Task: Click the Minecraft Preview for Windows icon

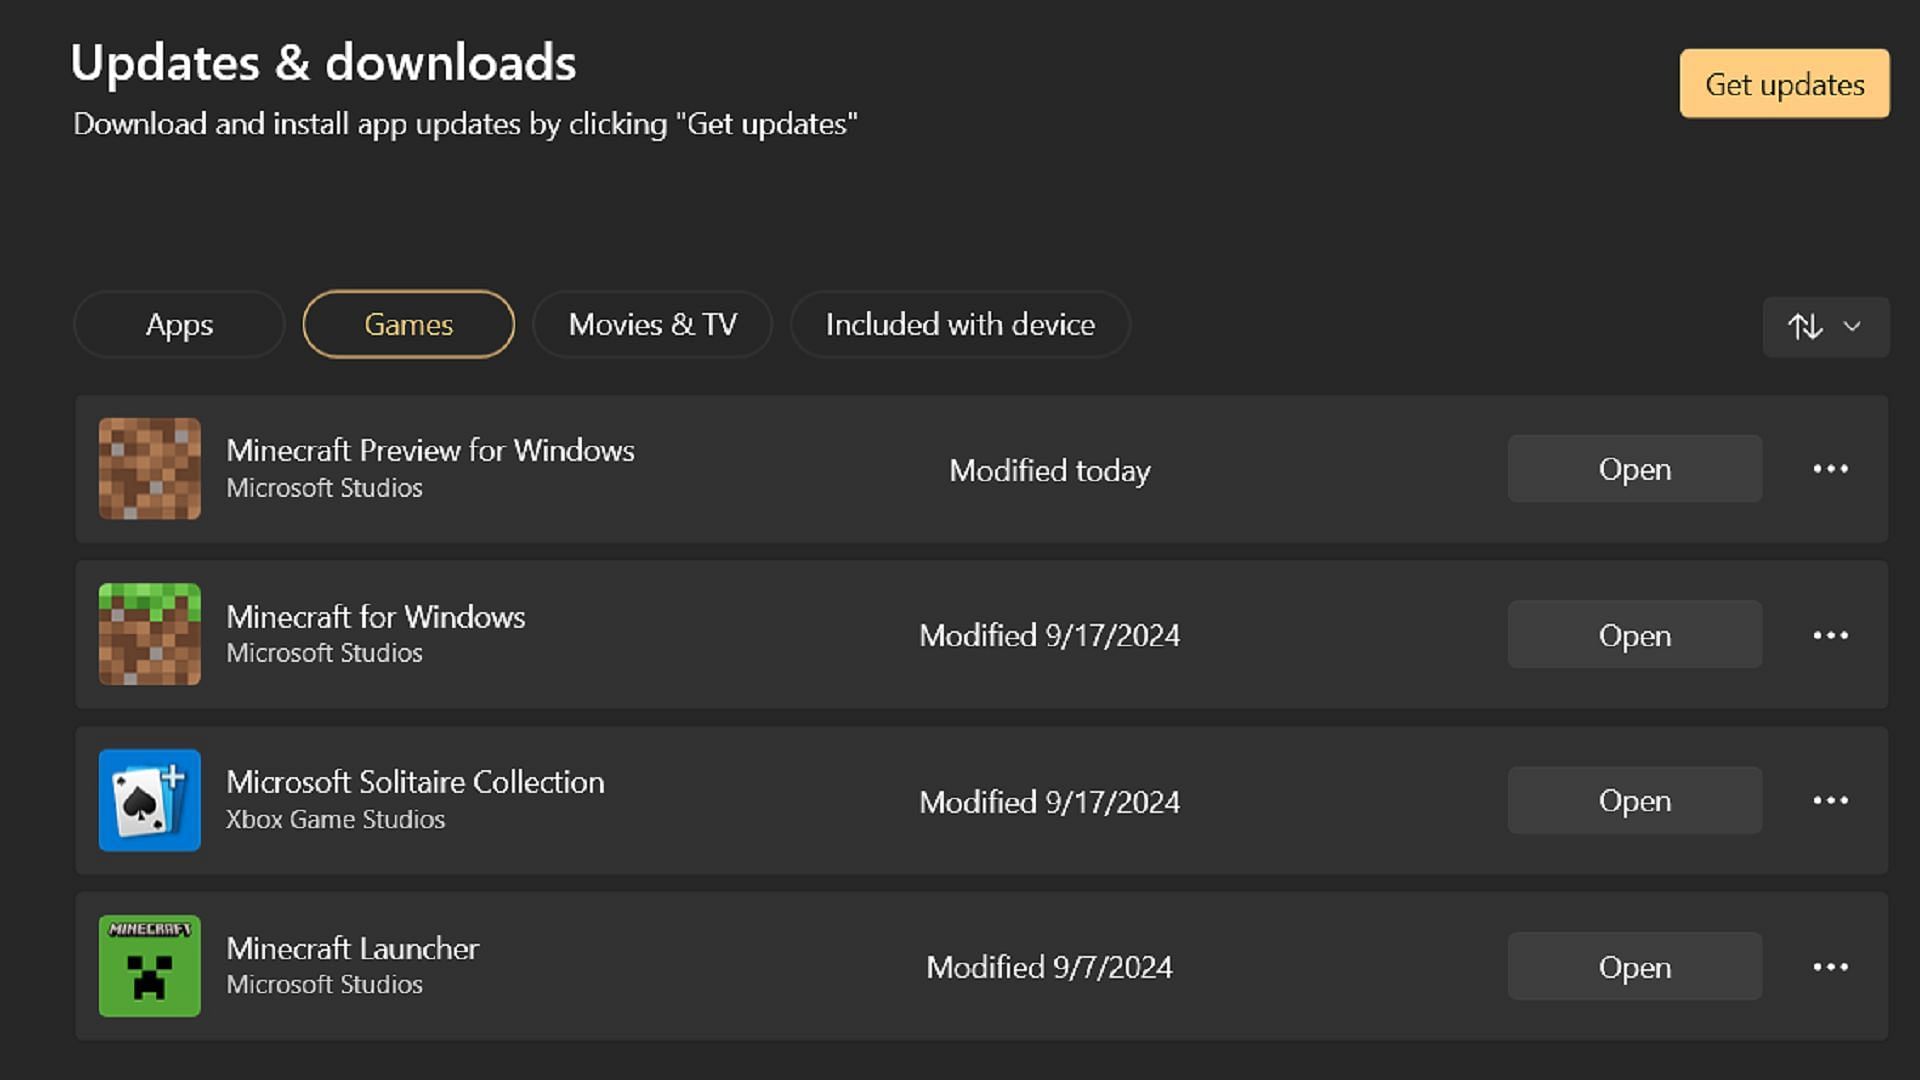Action: click(x=149, y=468)
